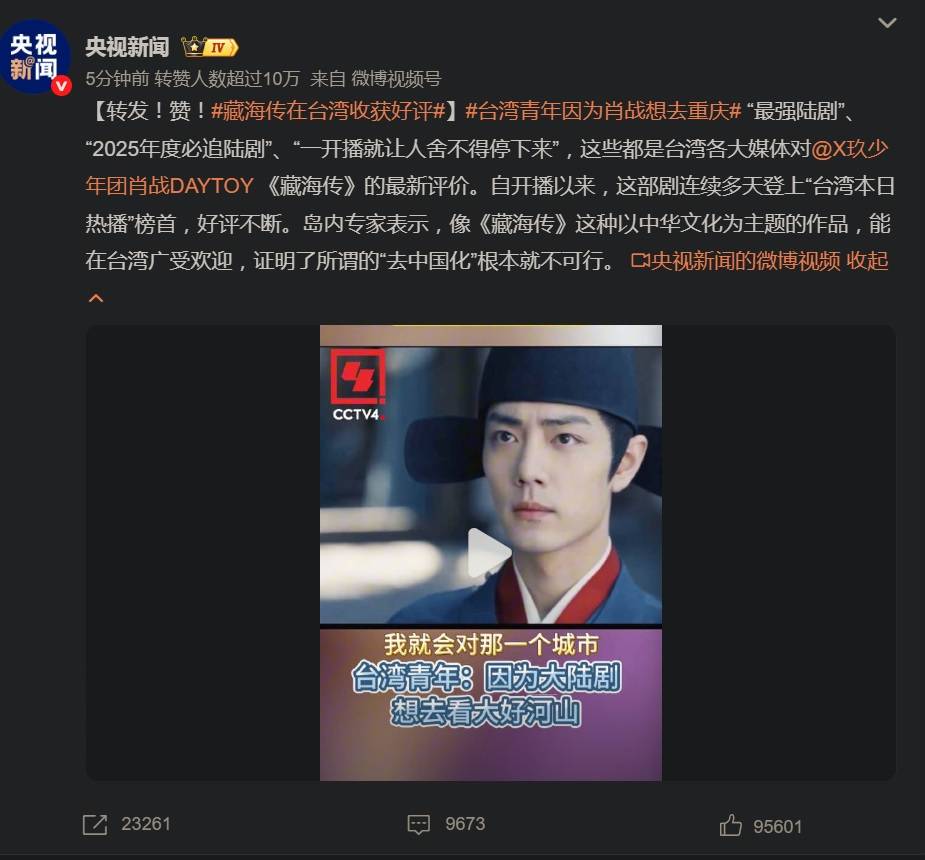Click 收起 to collapse the post text
The height and width of the screenshot is (860, 925).
[867, 261]
